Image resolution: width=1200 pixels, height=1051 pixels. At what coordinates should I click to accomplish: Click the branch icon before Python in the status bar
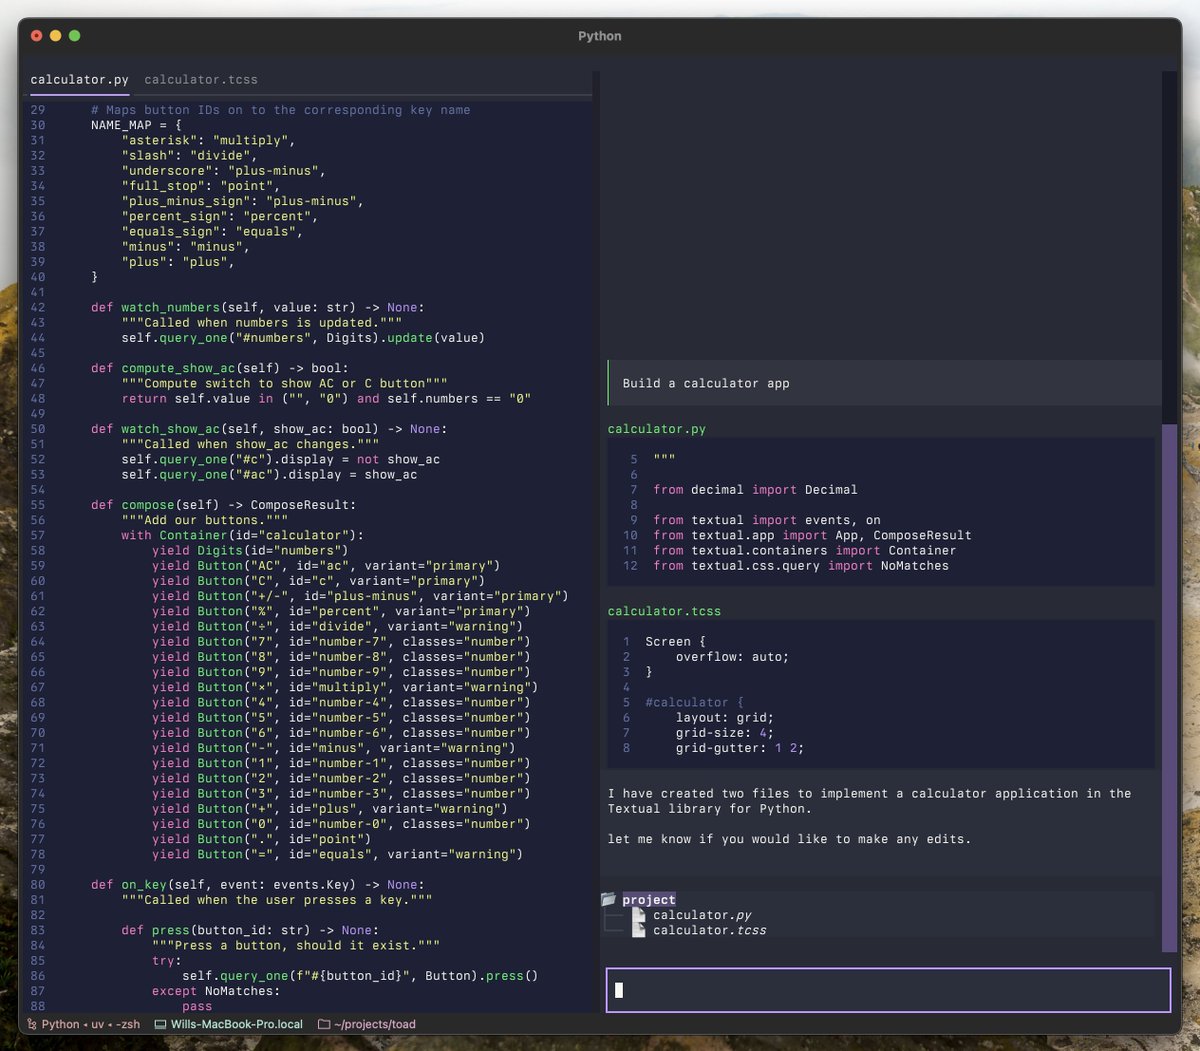(x=32, y=1024)
